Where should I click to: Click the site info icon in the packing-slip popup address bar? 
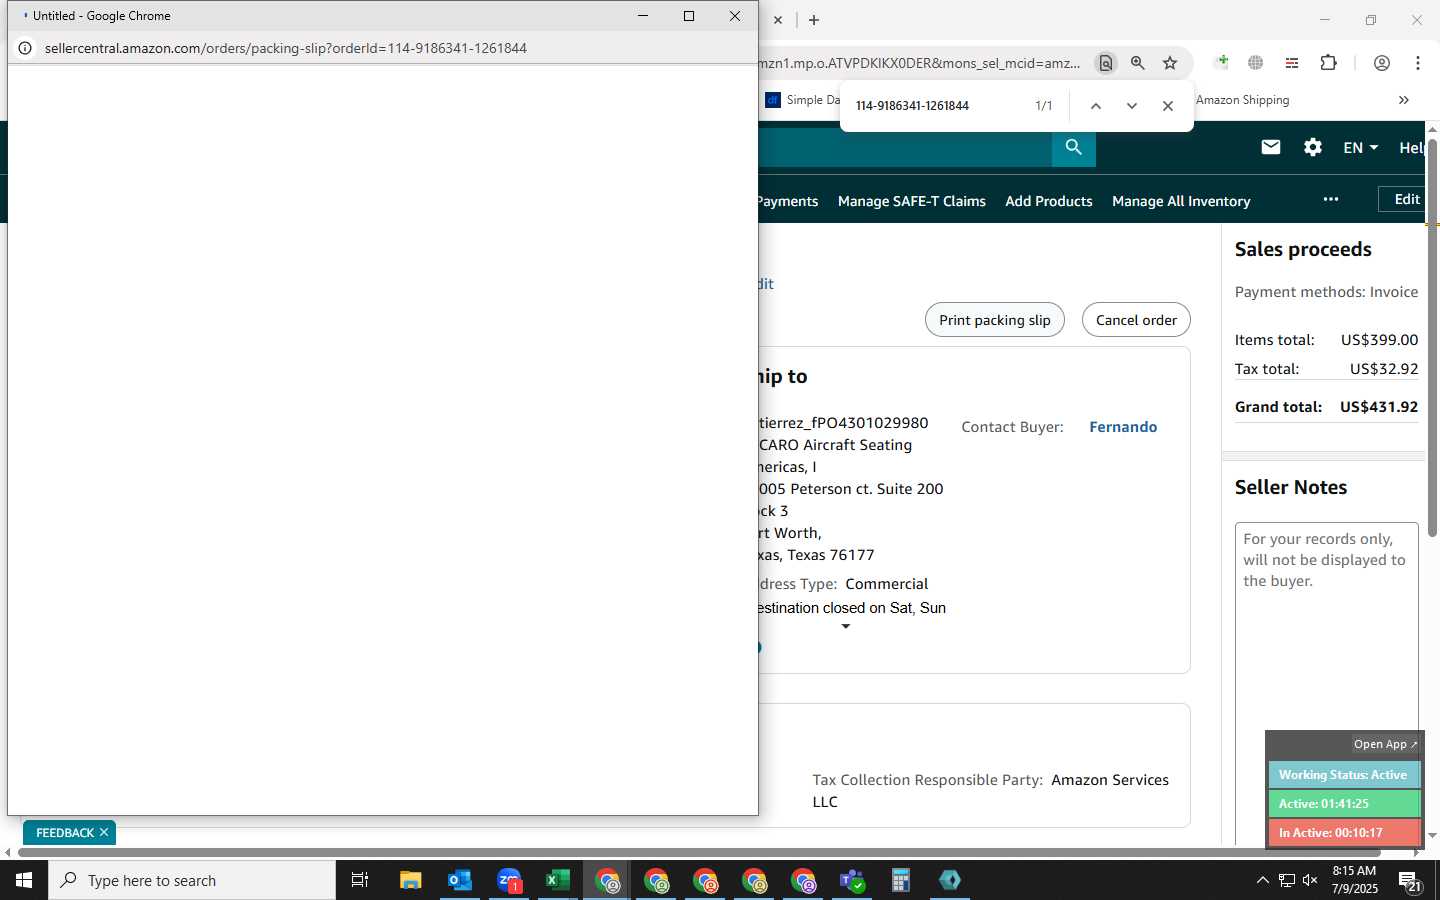(x=25, y=48)
